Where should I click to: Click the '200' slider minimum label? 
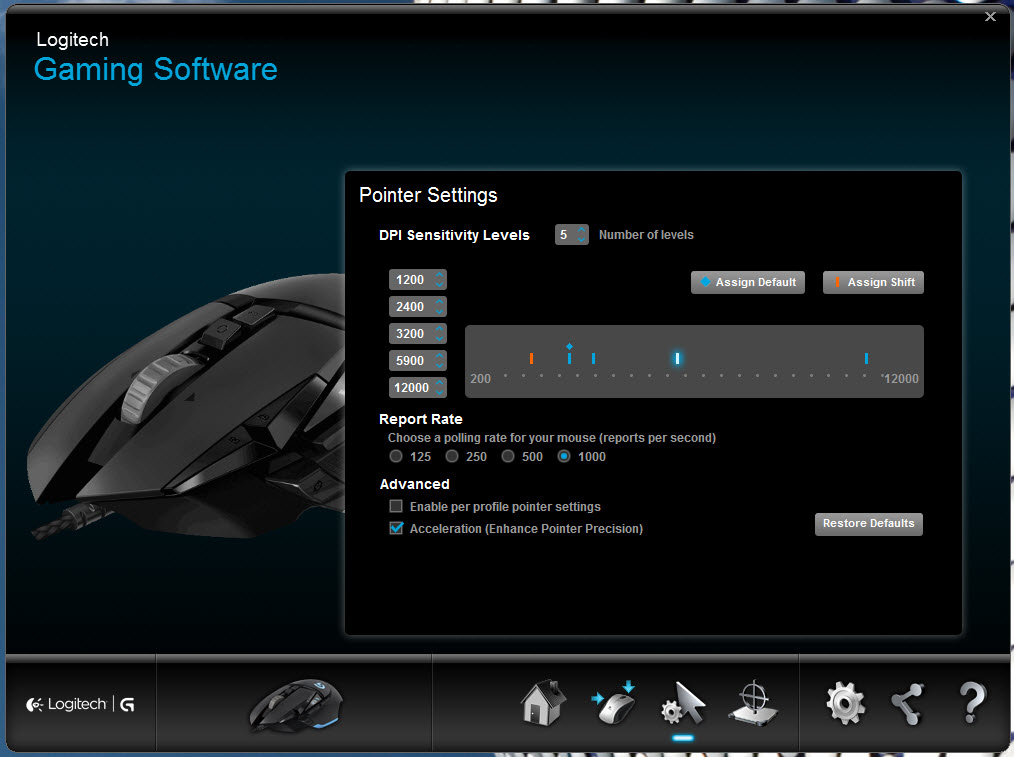coord(480,379)
